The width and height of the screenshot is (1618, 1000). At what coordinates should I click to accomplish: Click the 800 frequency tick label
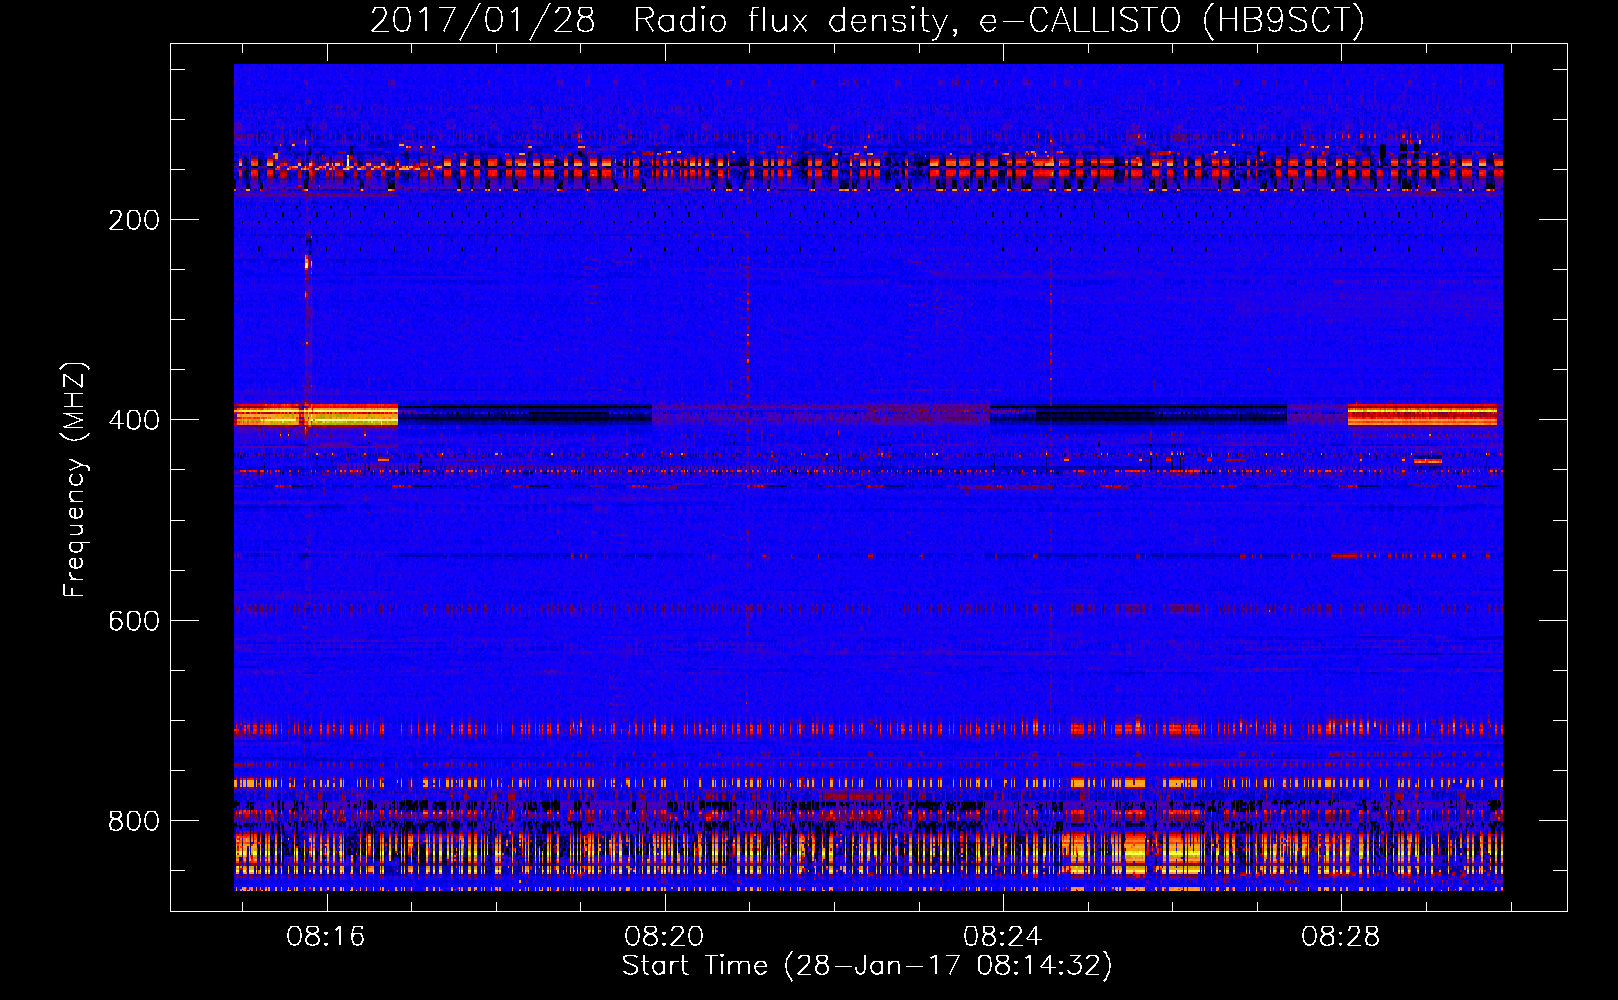[x=134, y=821]
